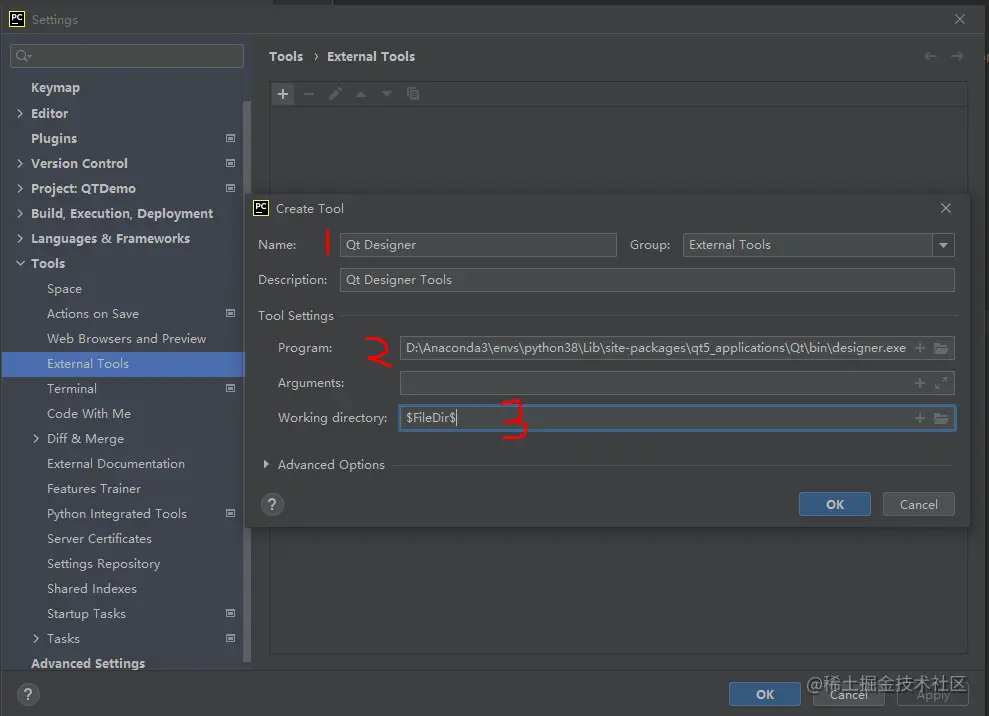Open Server Certificates settings
This screenshot has width=989, height=716.
point(99,539)
